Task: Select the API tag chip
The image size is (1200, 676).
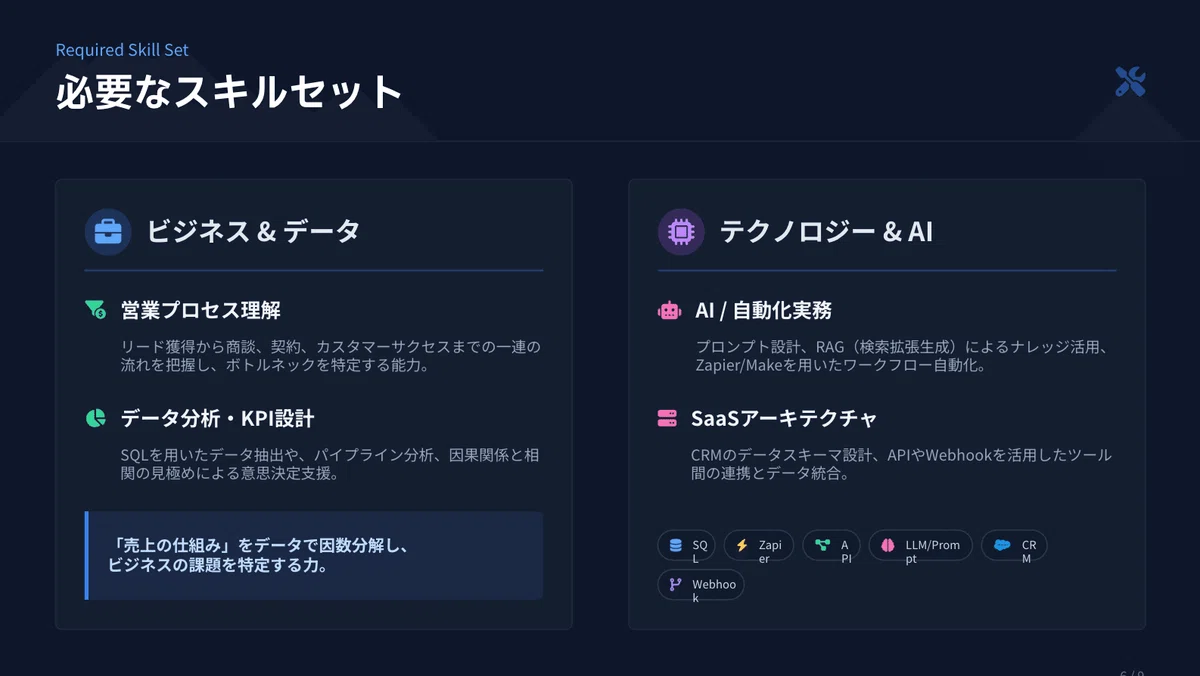Action: 832,545
